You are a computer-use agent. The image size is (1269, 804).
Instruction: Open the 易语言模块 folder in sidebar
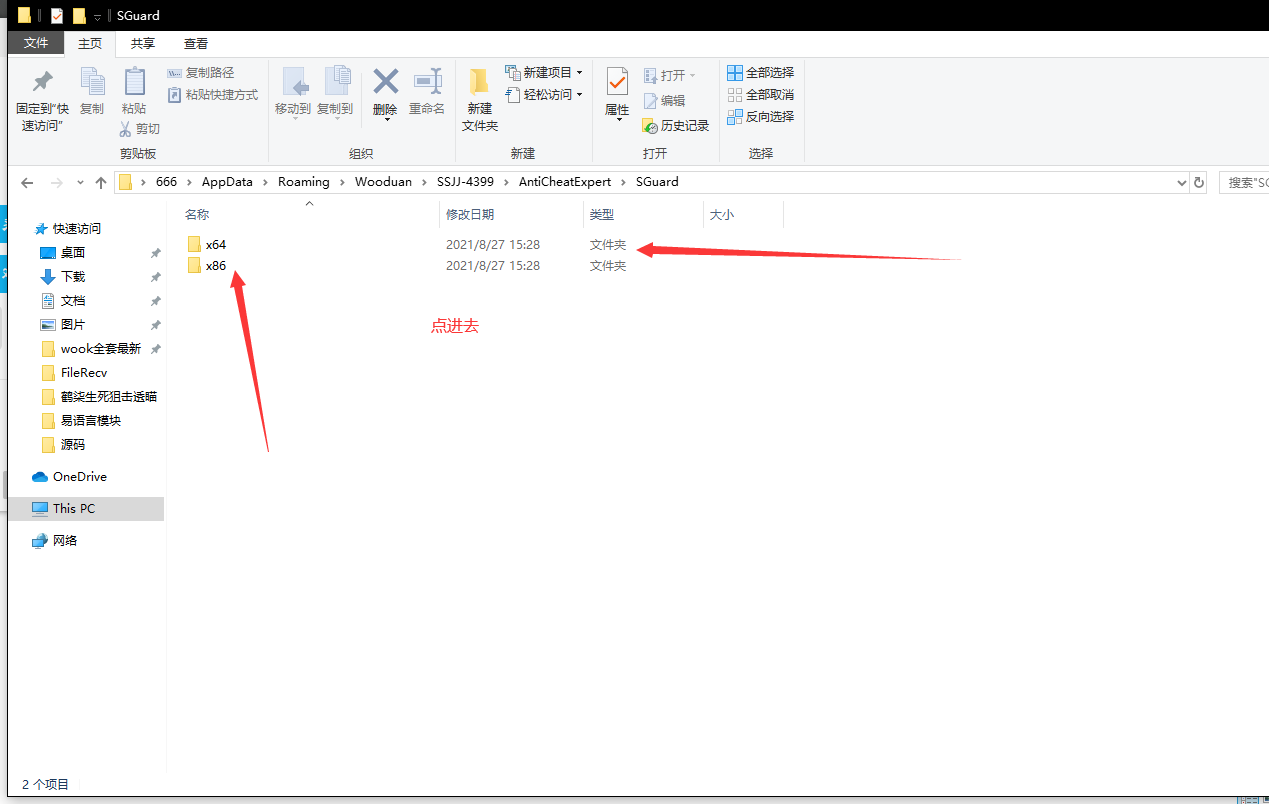tap(81, 420)
